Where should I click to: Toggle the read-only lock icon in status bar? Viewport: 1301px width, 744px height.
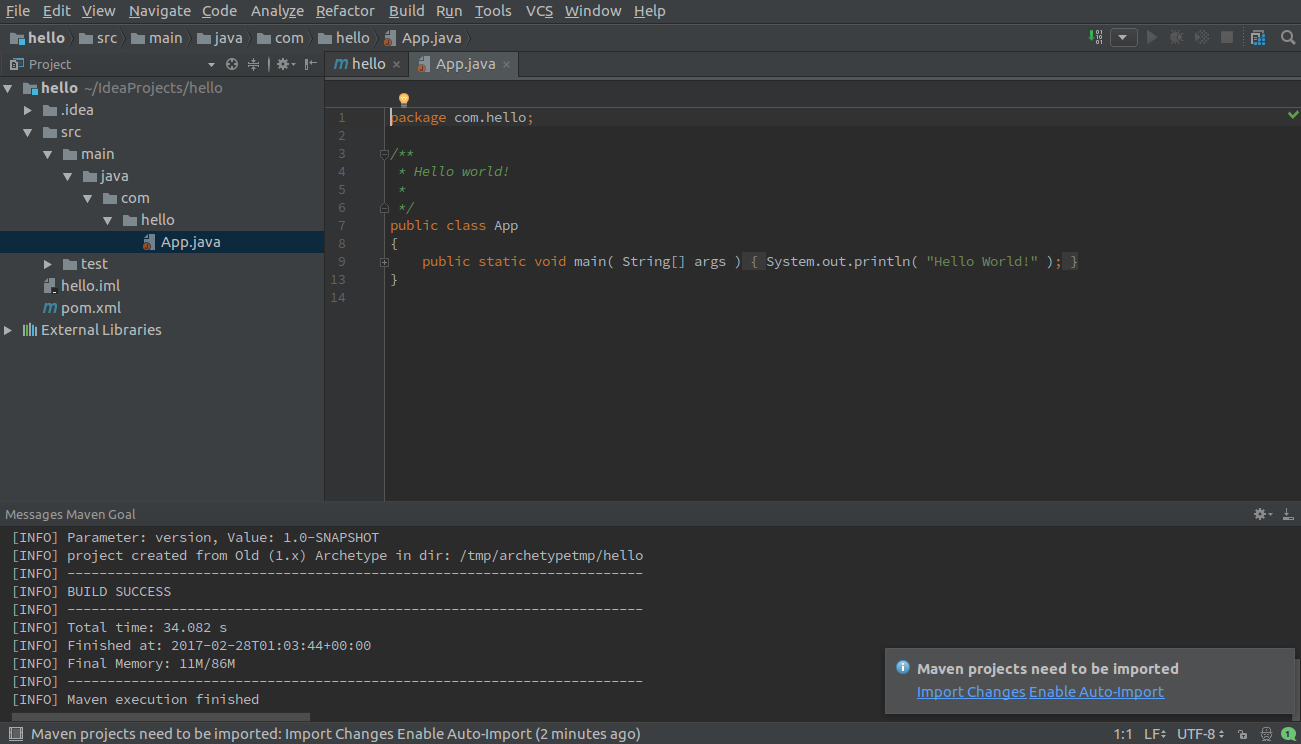1242,734
